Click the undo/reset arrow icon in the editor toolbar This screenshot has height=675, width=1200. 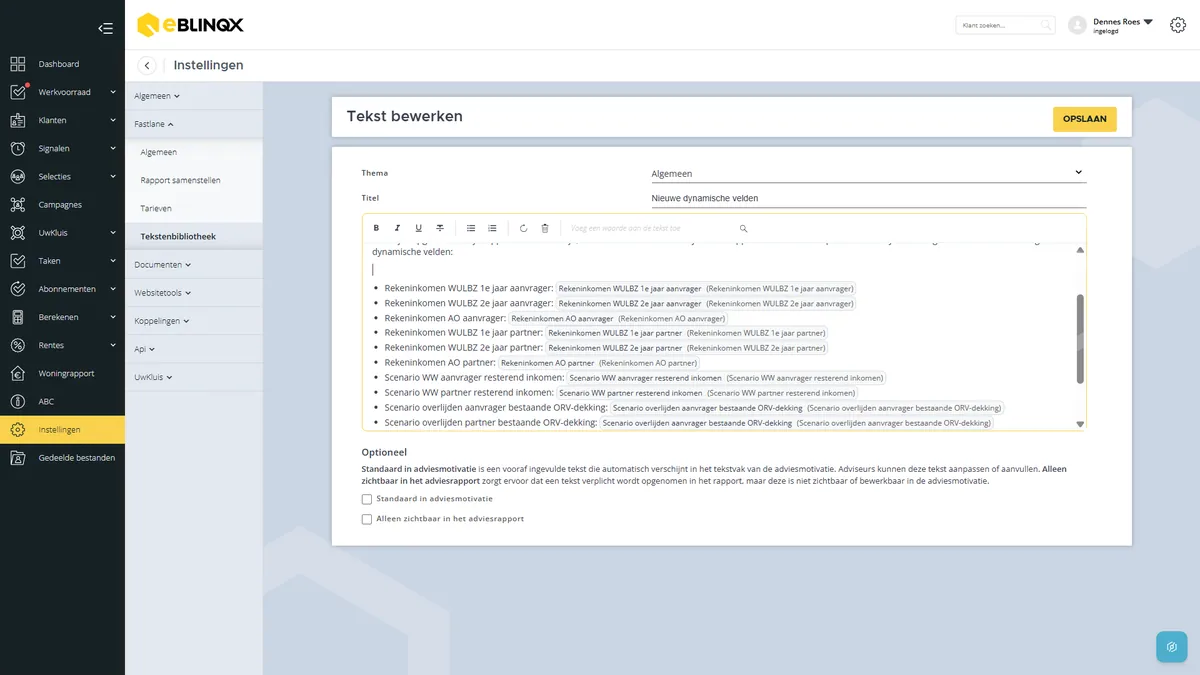(x=523, y=228)
